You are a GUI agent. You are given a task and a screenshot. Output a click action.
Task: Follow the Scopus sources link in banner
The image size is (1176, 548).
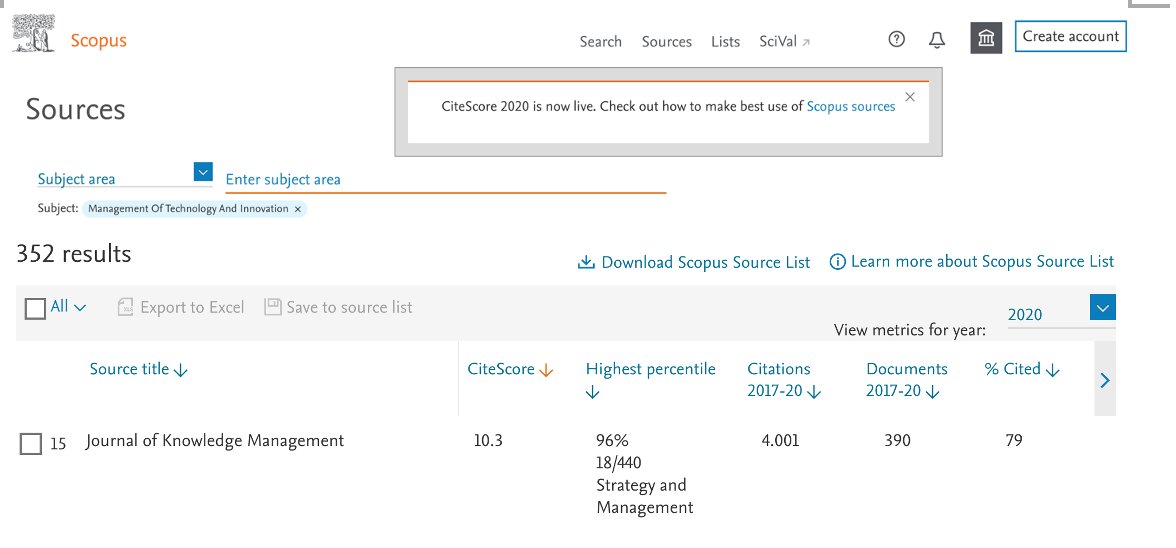coord(850,106)
